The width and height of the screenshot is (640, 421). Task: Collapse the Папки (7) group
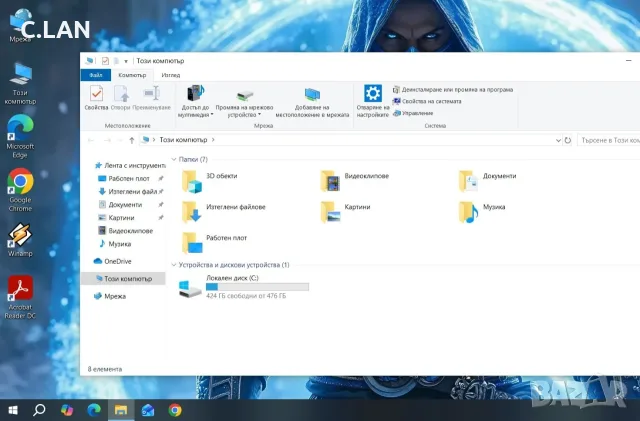pyautogui.click(x=174, y=159)
